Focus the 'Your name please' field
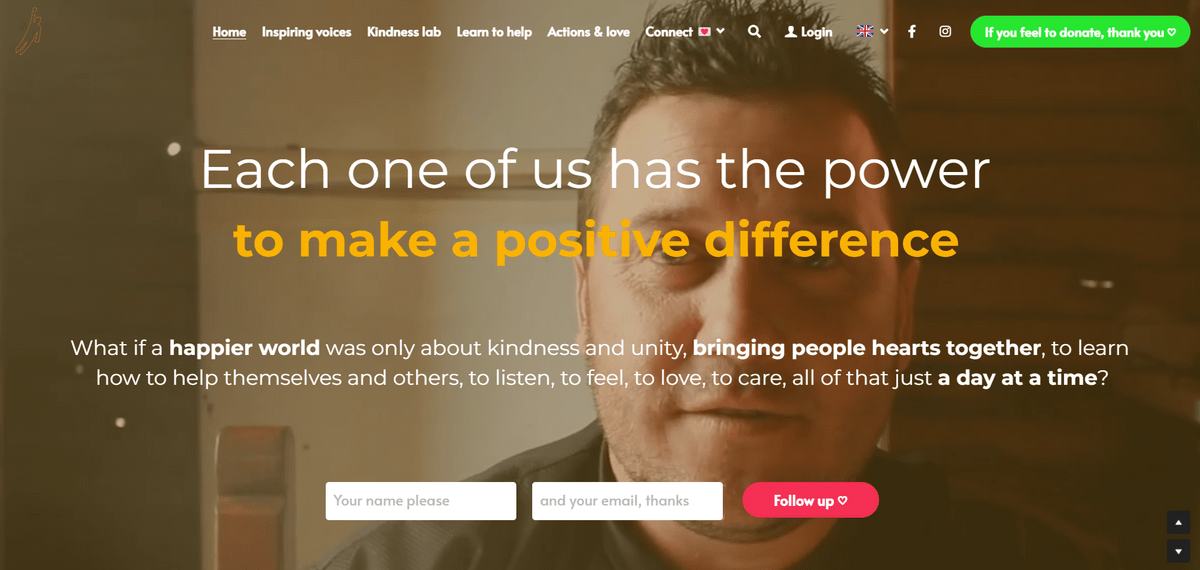 [x=421, y=501]
